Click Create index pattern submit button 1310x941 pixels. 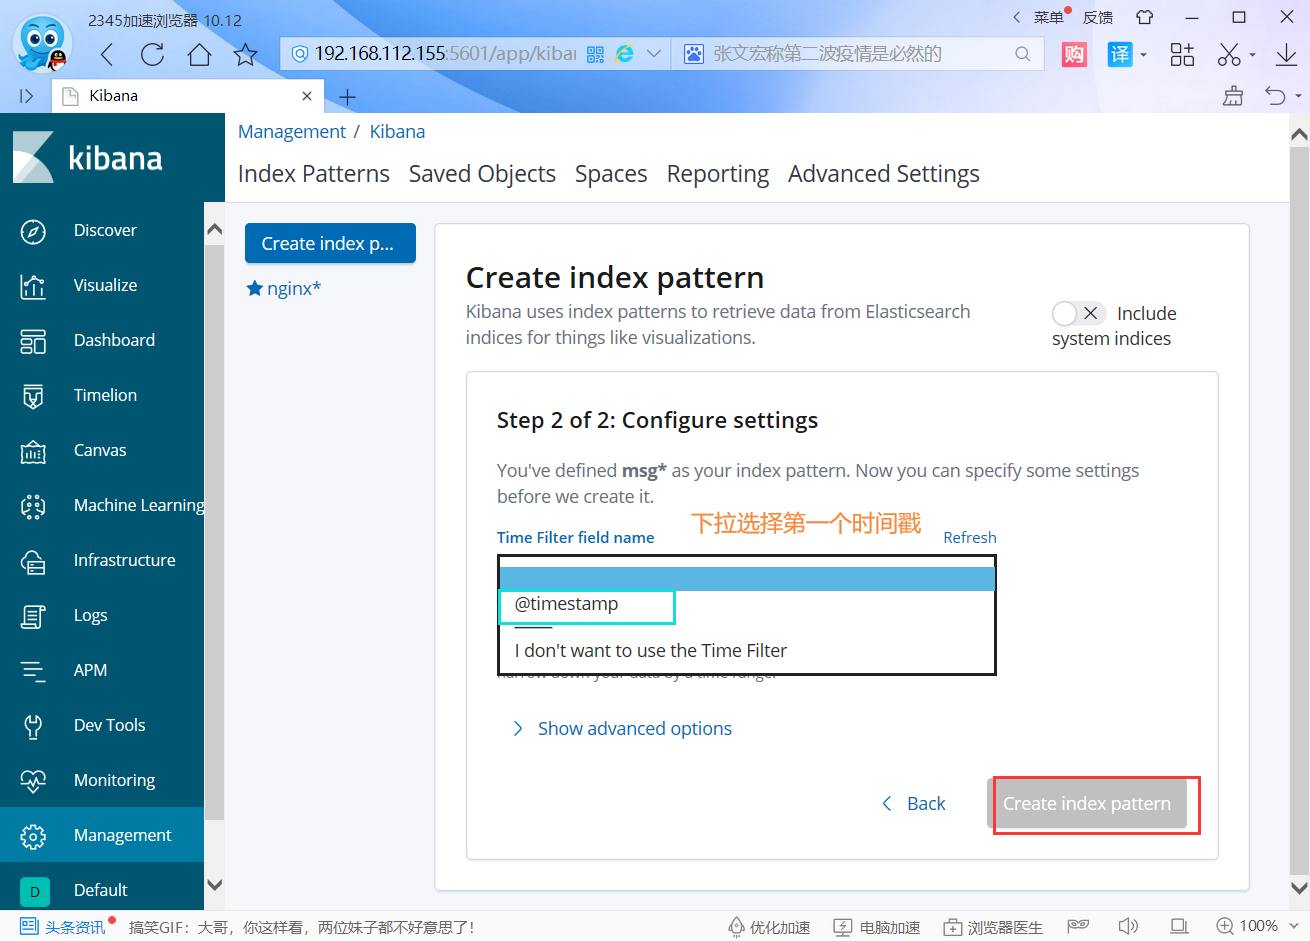click(1087, 804)
